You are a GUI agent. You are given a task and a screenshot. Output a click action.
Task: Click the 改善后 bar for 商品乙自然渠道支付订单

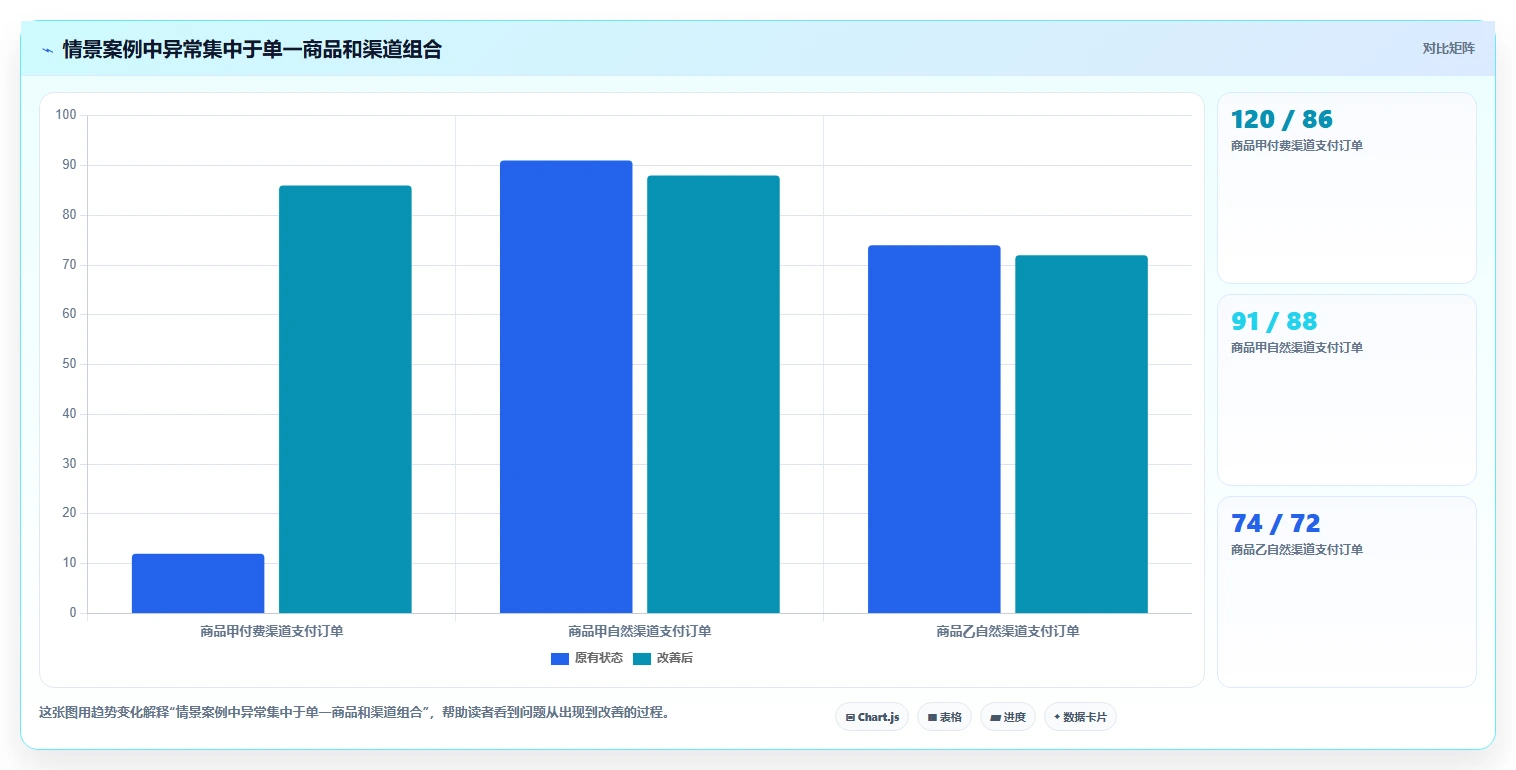pyautogui.click(x=1081, y=434)
